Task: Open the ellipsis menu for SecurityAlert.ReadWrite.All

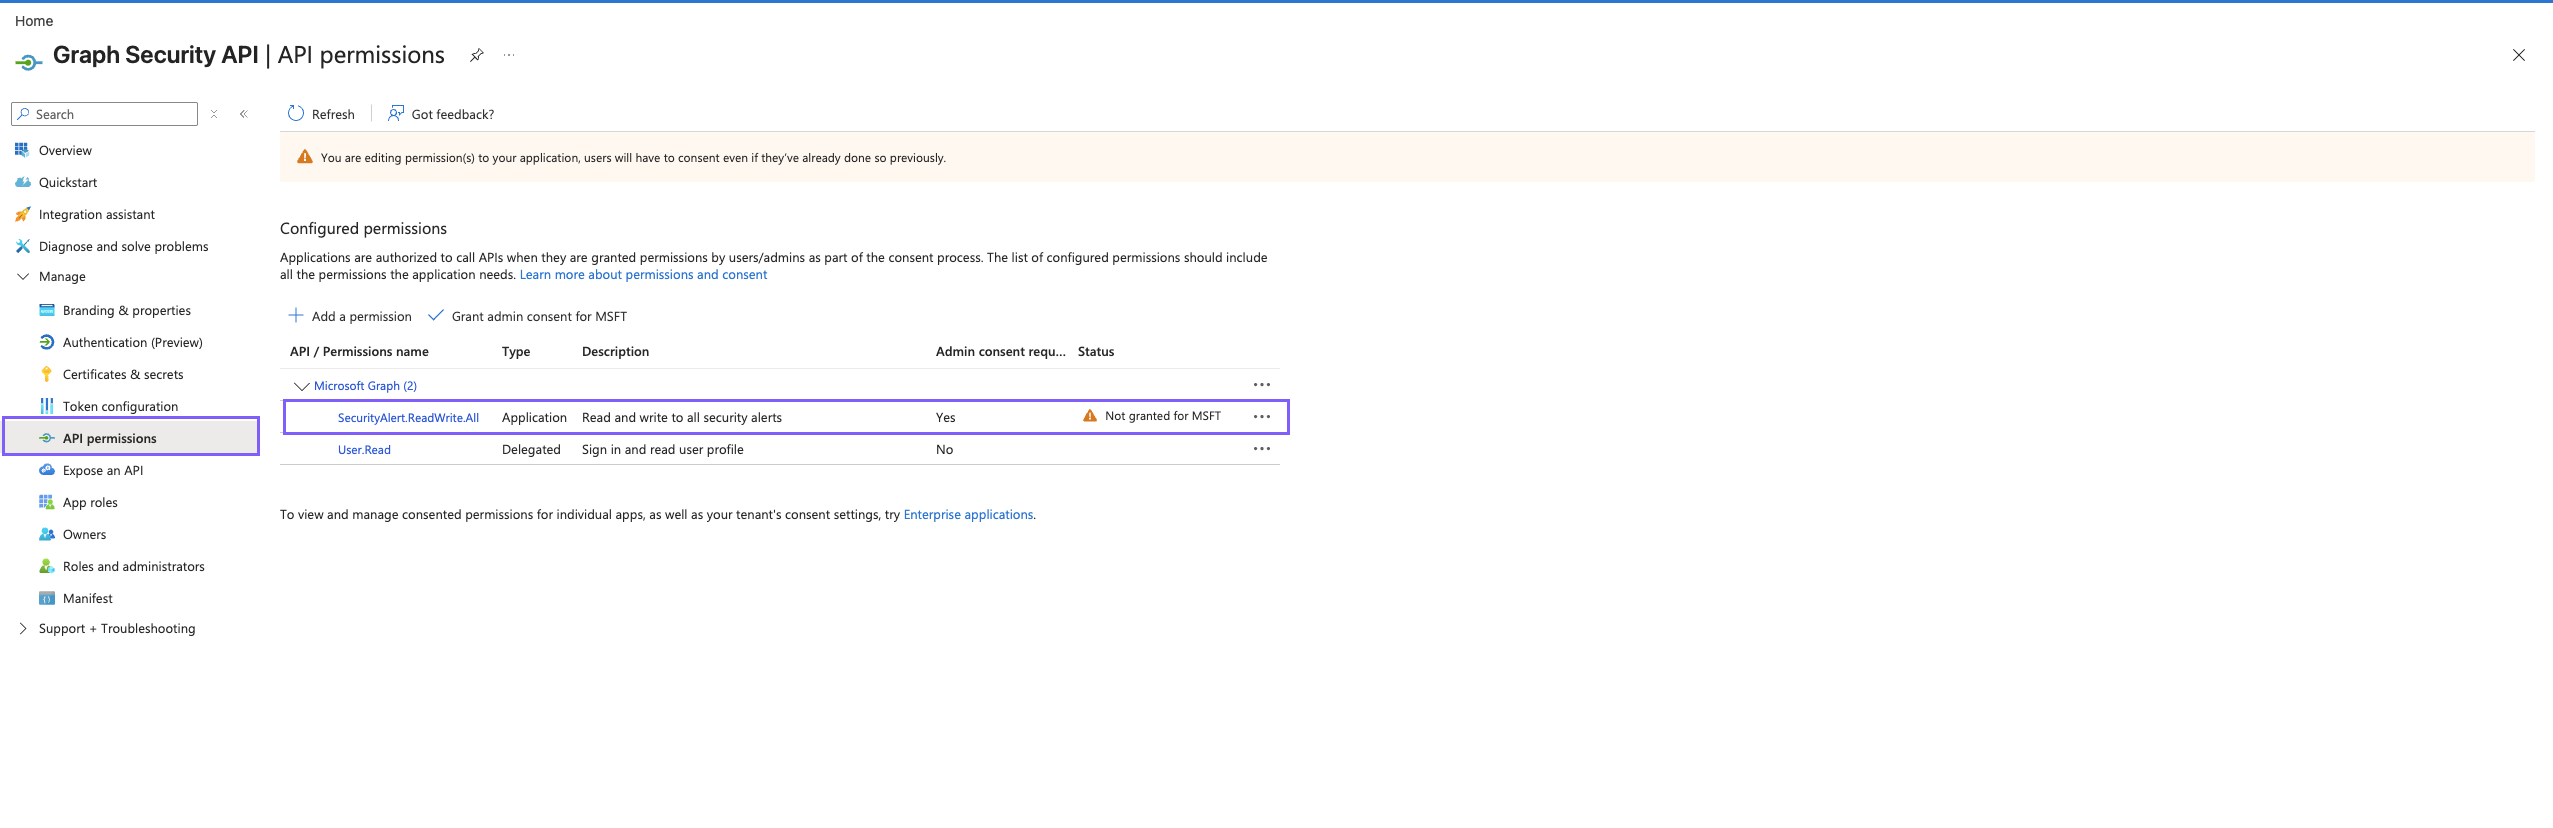Action: click(x=1262, y=417)
